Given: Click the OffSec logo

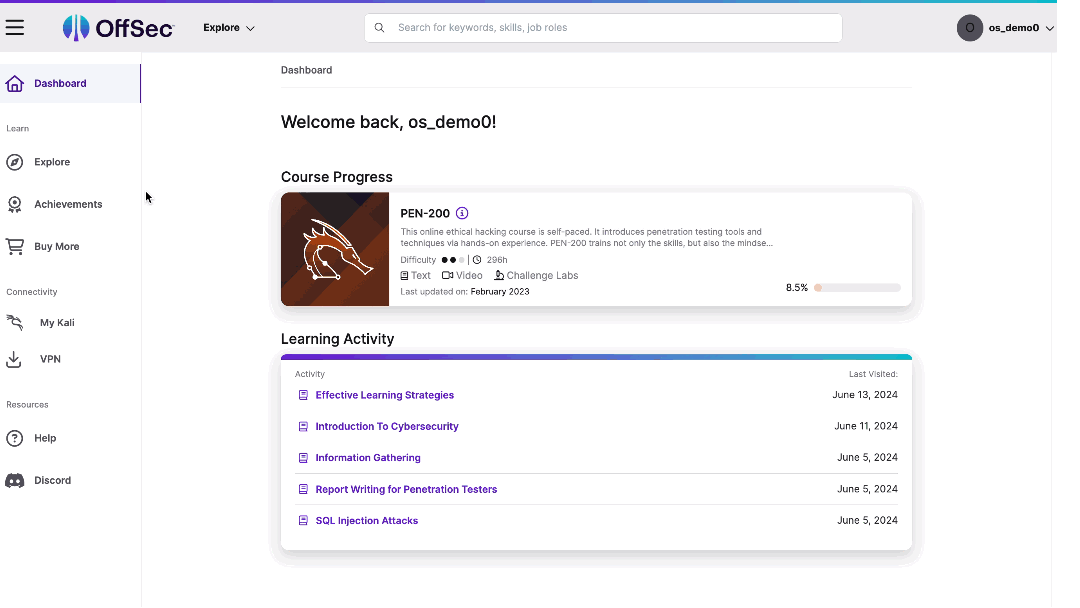Looking at the screenshot, I should point(118,28).
